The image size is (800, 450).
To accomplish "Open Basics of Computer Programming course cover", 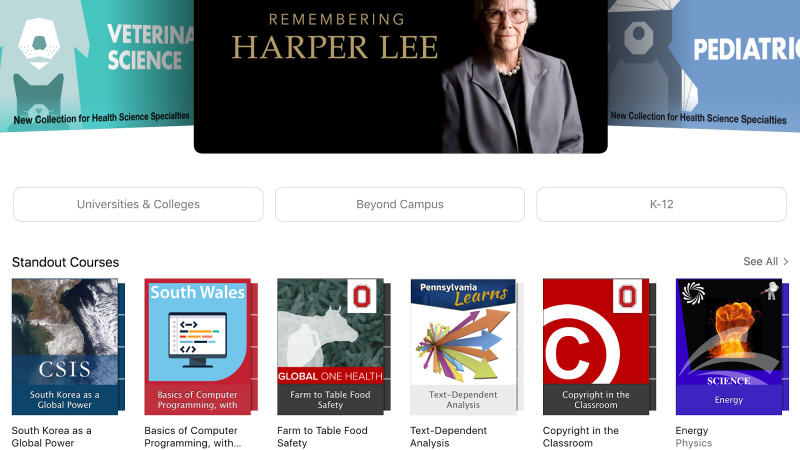I will (x=201, y=346).
